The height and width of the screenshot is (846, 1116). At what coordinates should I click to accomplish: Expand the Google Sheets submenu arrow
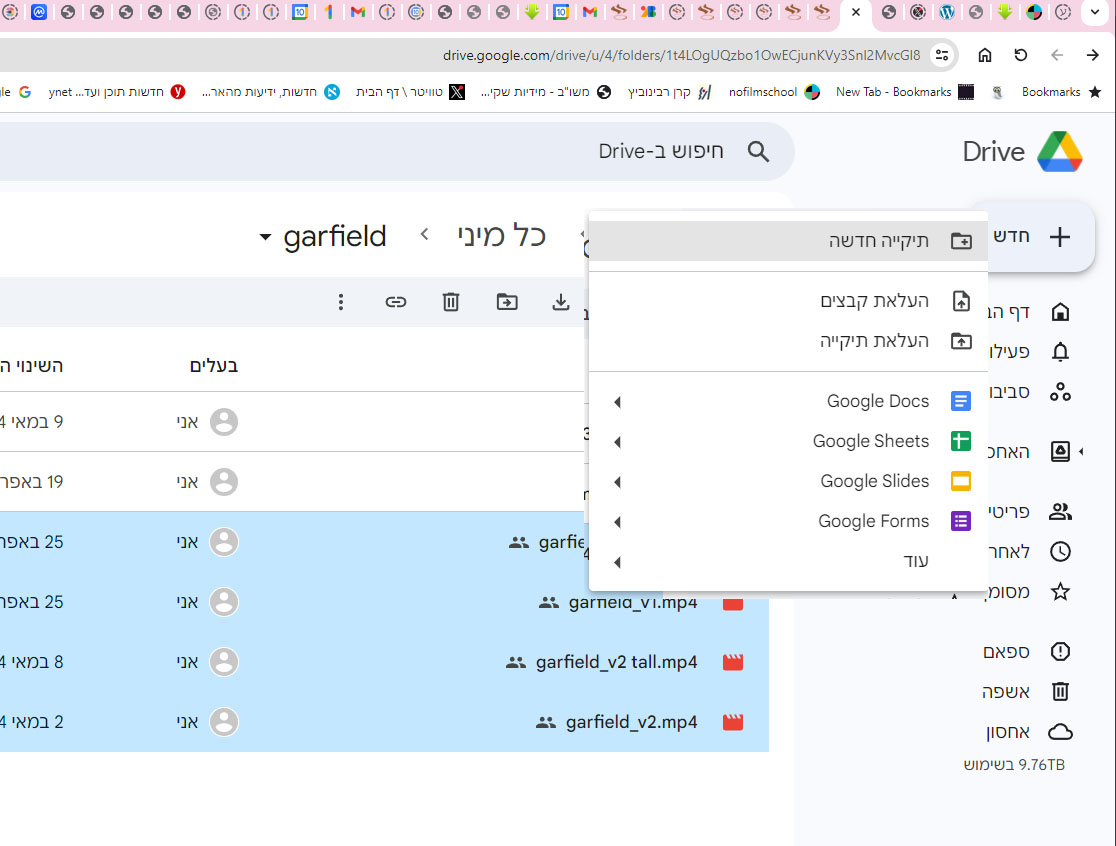point(617,442)
